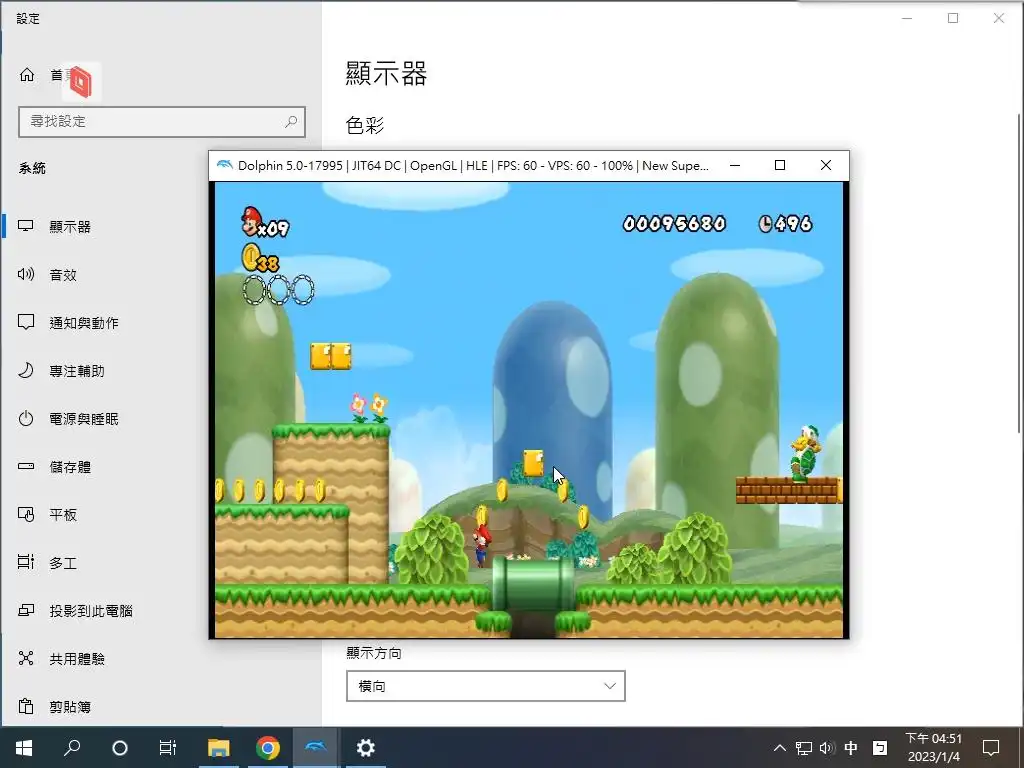Select 專注輔助 menu item text
The image size is (1024, 768).
[x=77, y=371]
